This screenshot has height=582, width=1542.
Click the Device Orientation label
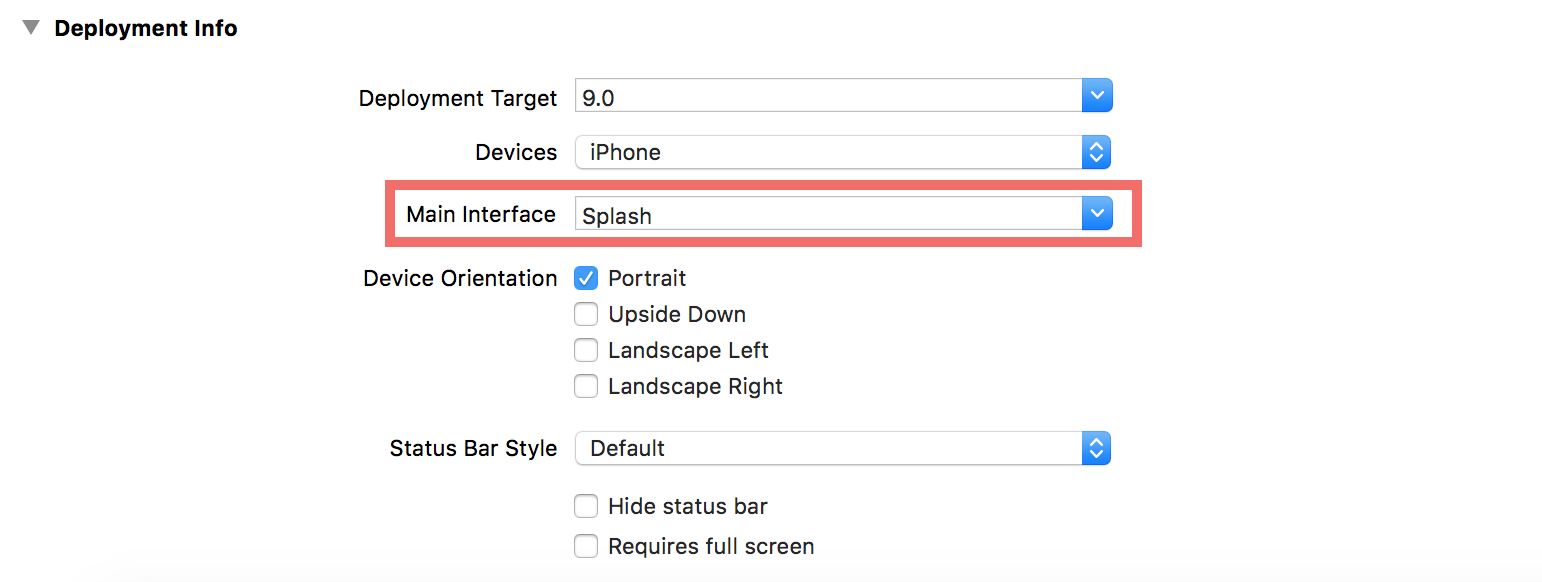point(460,278)
